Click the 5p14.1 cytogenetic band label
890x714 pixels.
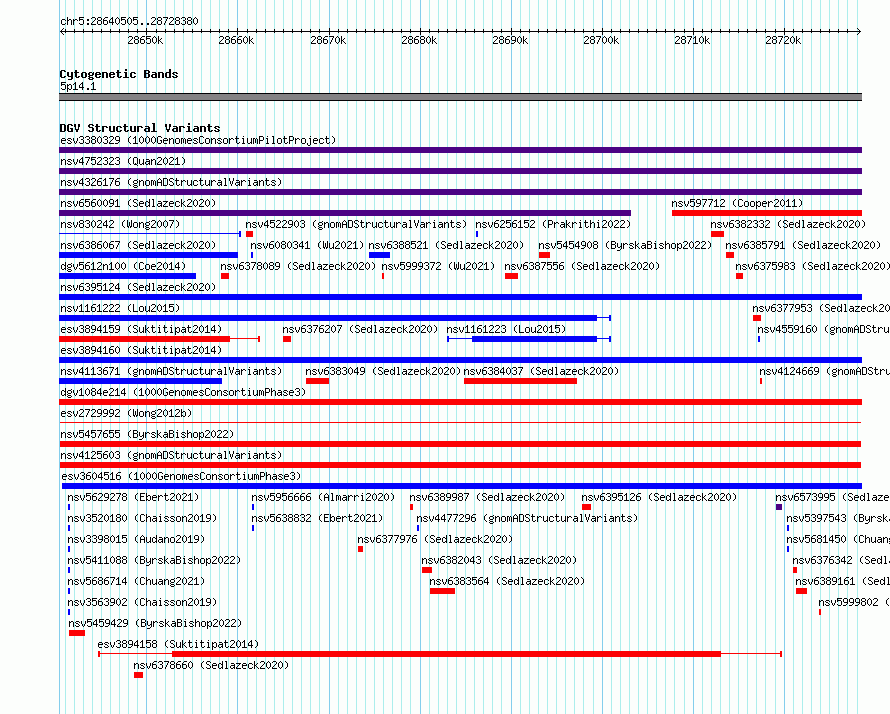click(x=78, y=86)
